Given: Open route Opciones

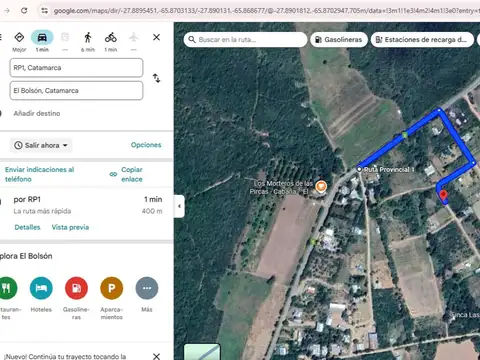Looking at the screenshot, I should tap(146, 145).
